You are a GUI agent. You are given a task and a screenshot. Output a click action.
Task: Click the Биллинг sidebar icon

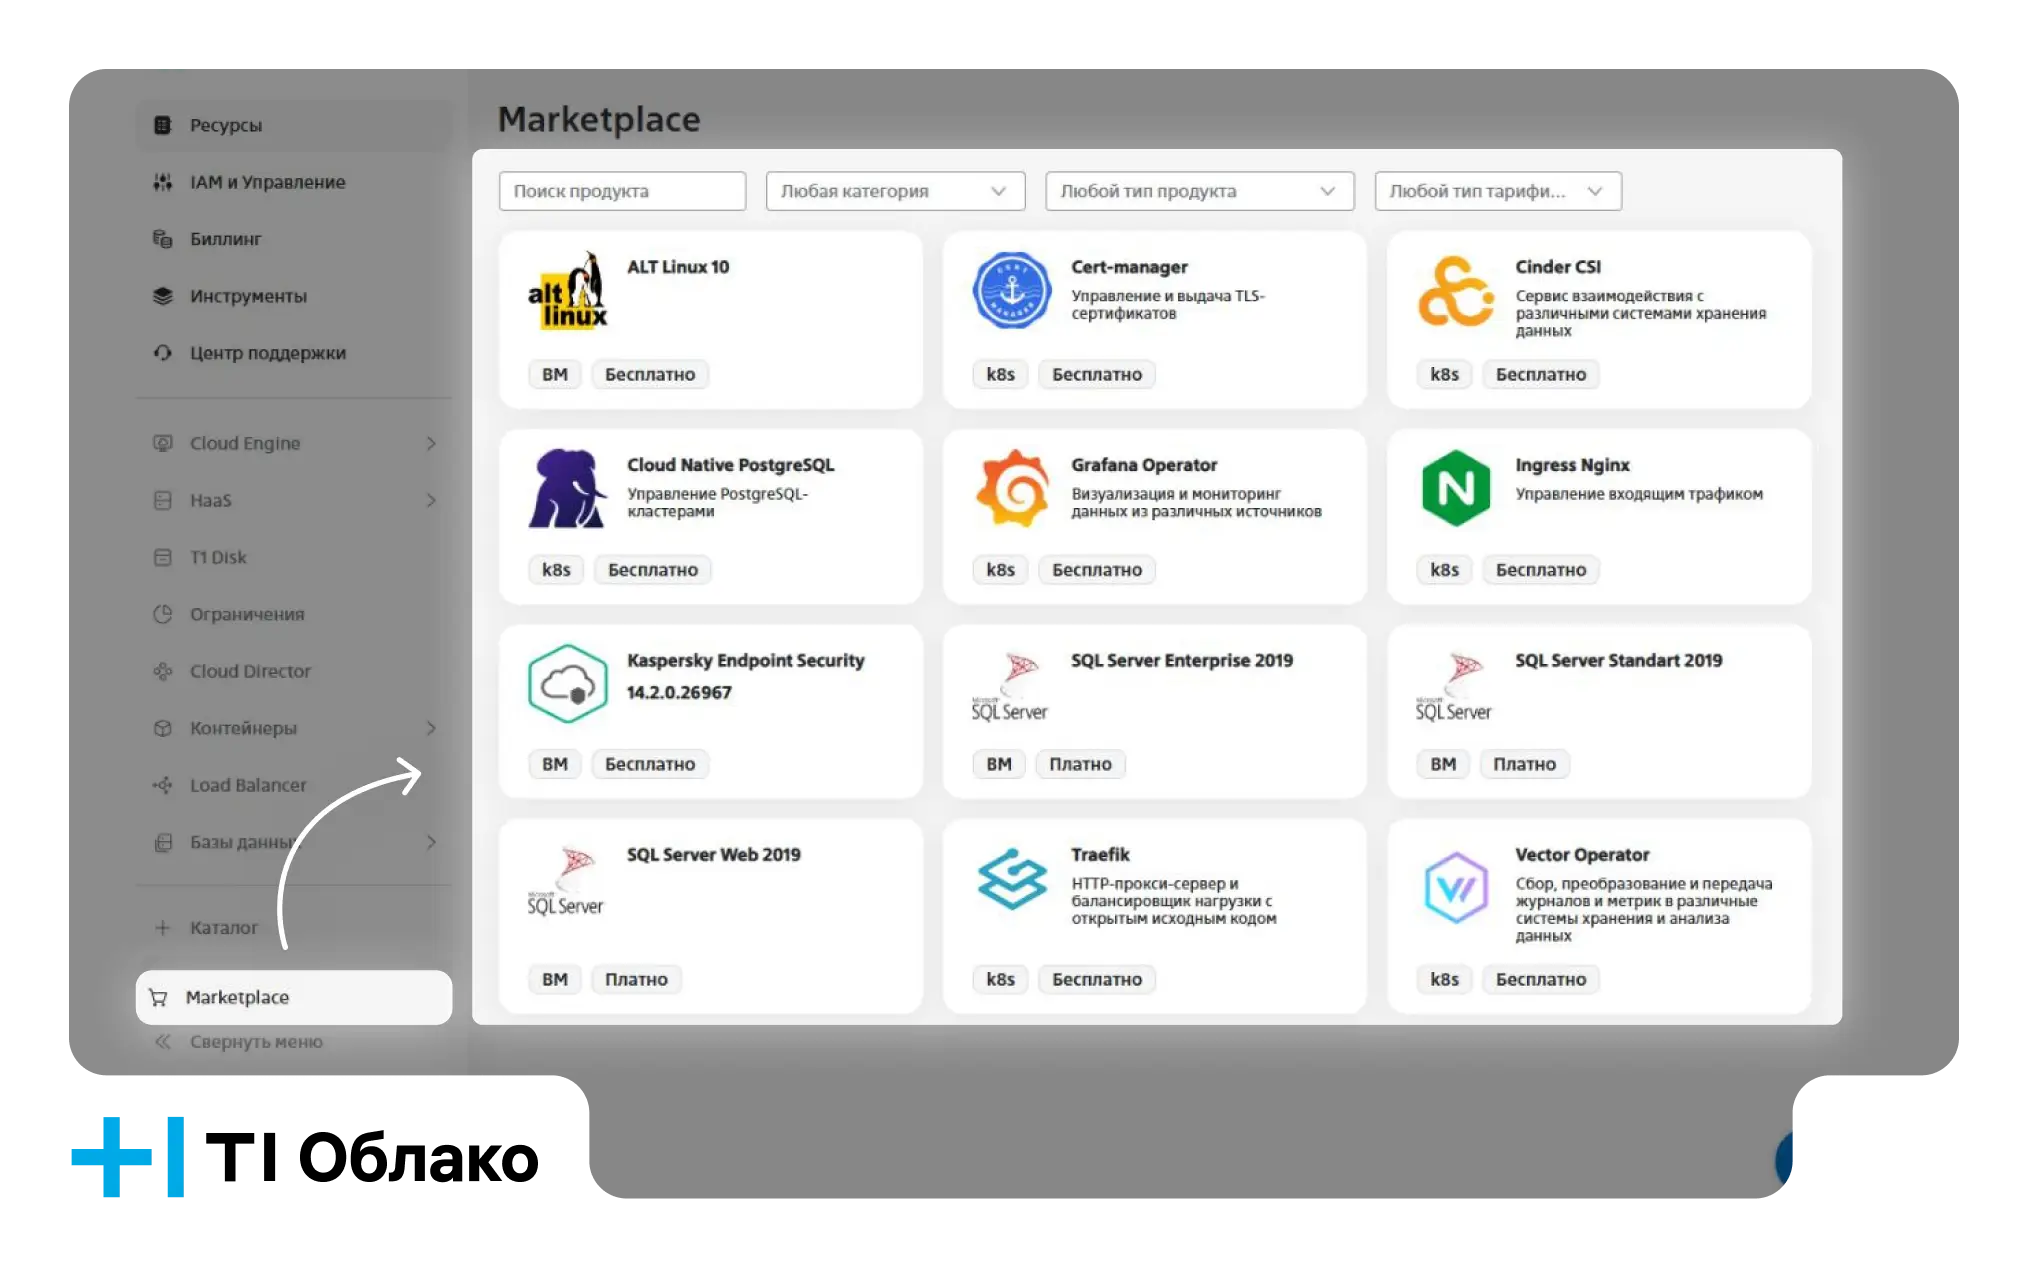(x=162, y=239)
